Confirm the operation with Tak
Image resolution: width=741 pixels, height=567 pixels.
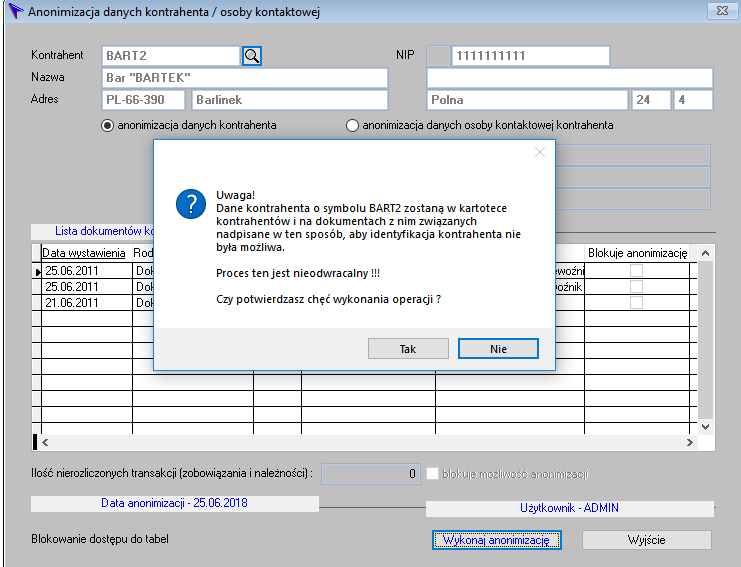click(x=408, y=349)
